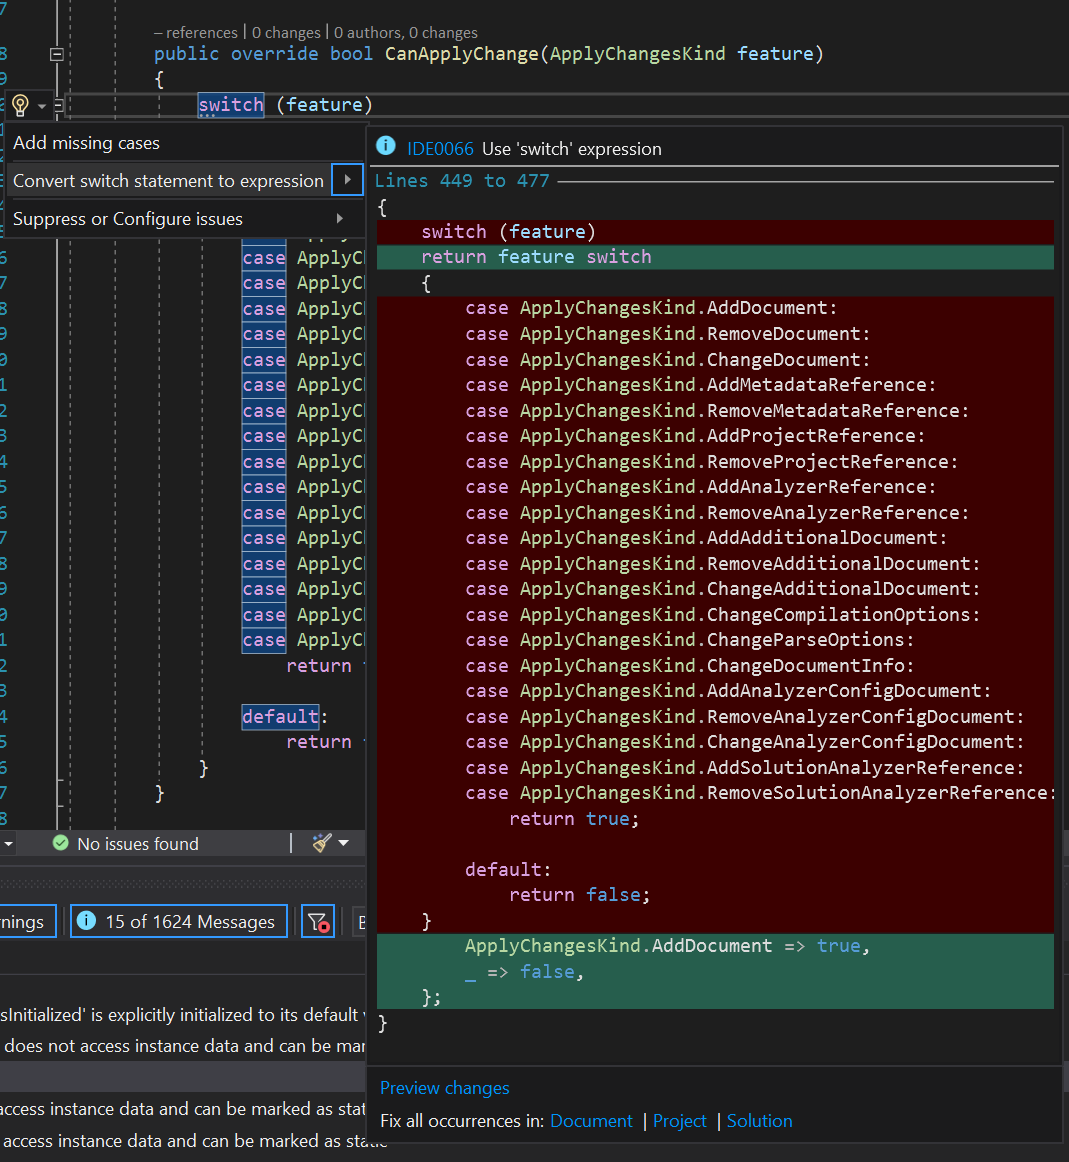The image size is (1069, 1162).
Task: Fix all occurrences in Solution
Action: (759, 1120)
